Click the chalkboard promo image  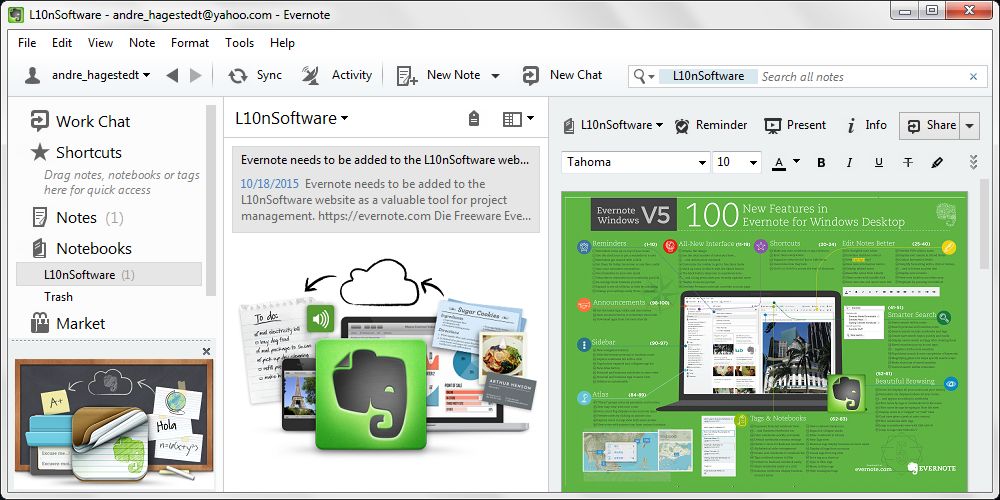pos(114,424)
